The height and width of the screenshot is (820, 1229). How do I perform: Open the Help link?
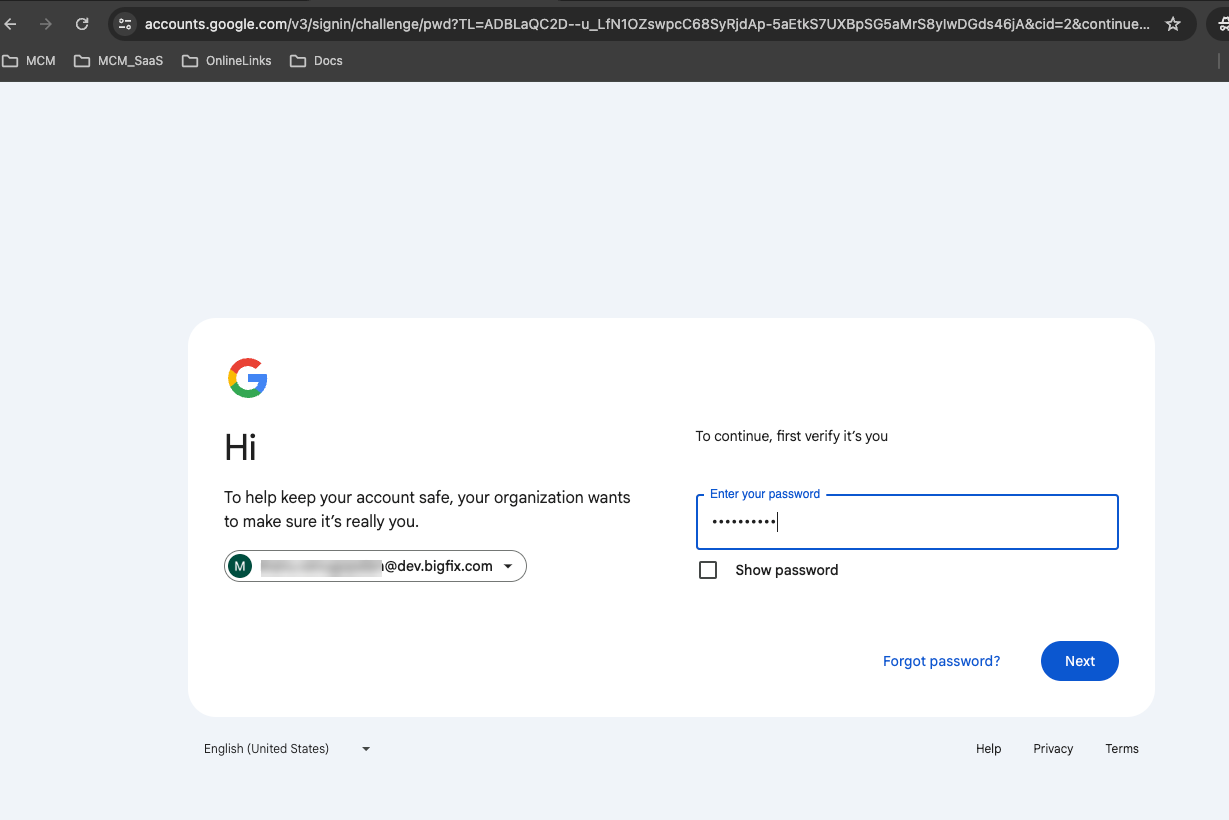click(988, 749)
